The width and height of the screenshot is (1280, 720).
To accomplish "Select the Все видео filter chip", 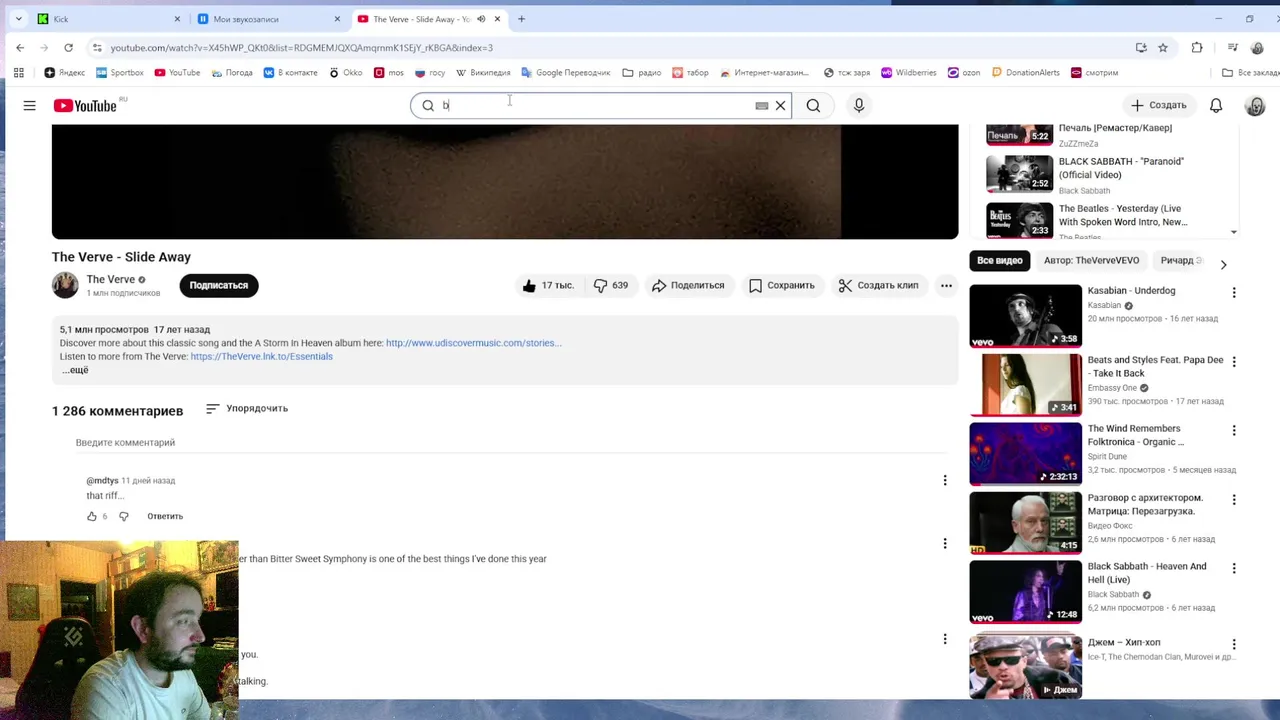I will coord(1000,260).
